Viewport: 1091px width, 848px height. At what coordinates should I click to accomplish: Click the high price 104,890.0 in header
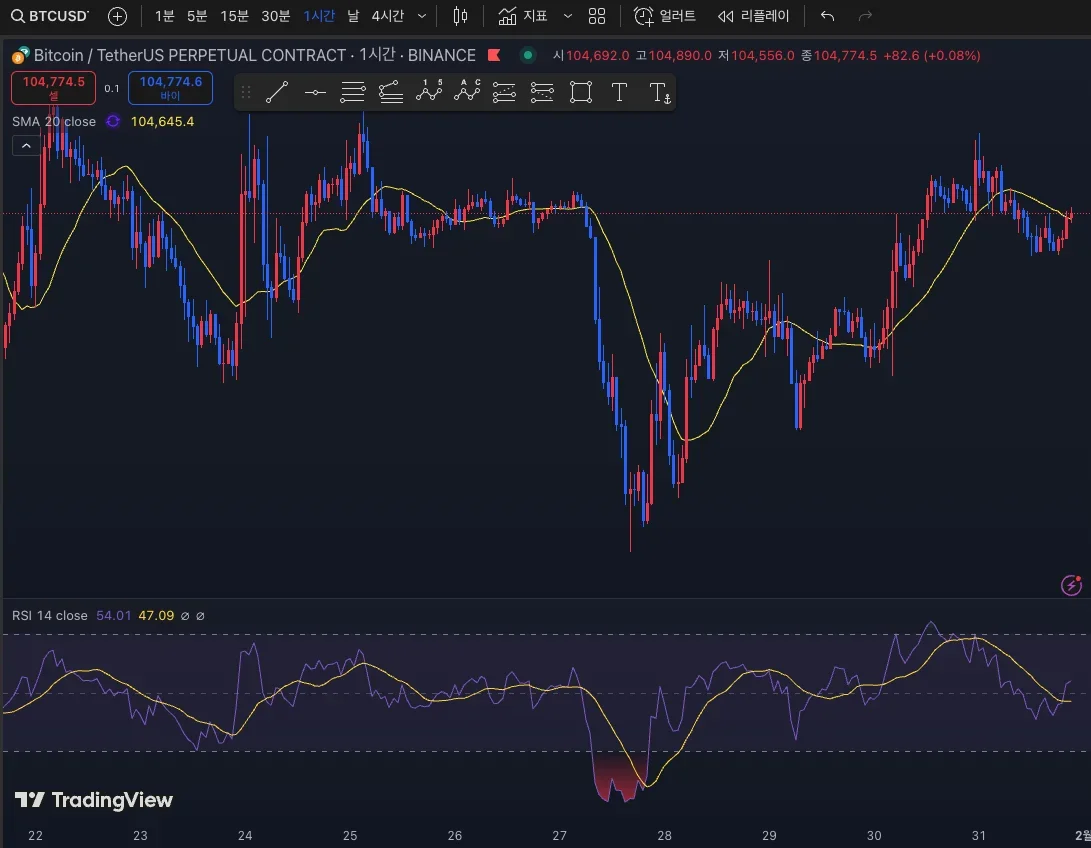[x=680, y=56]
